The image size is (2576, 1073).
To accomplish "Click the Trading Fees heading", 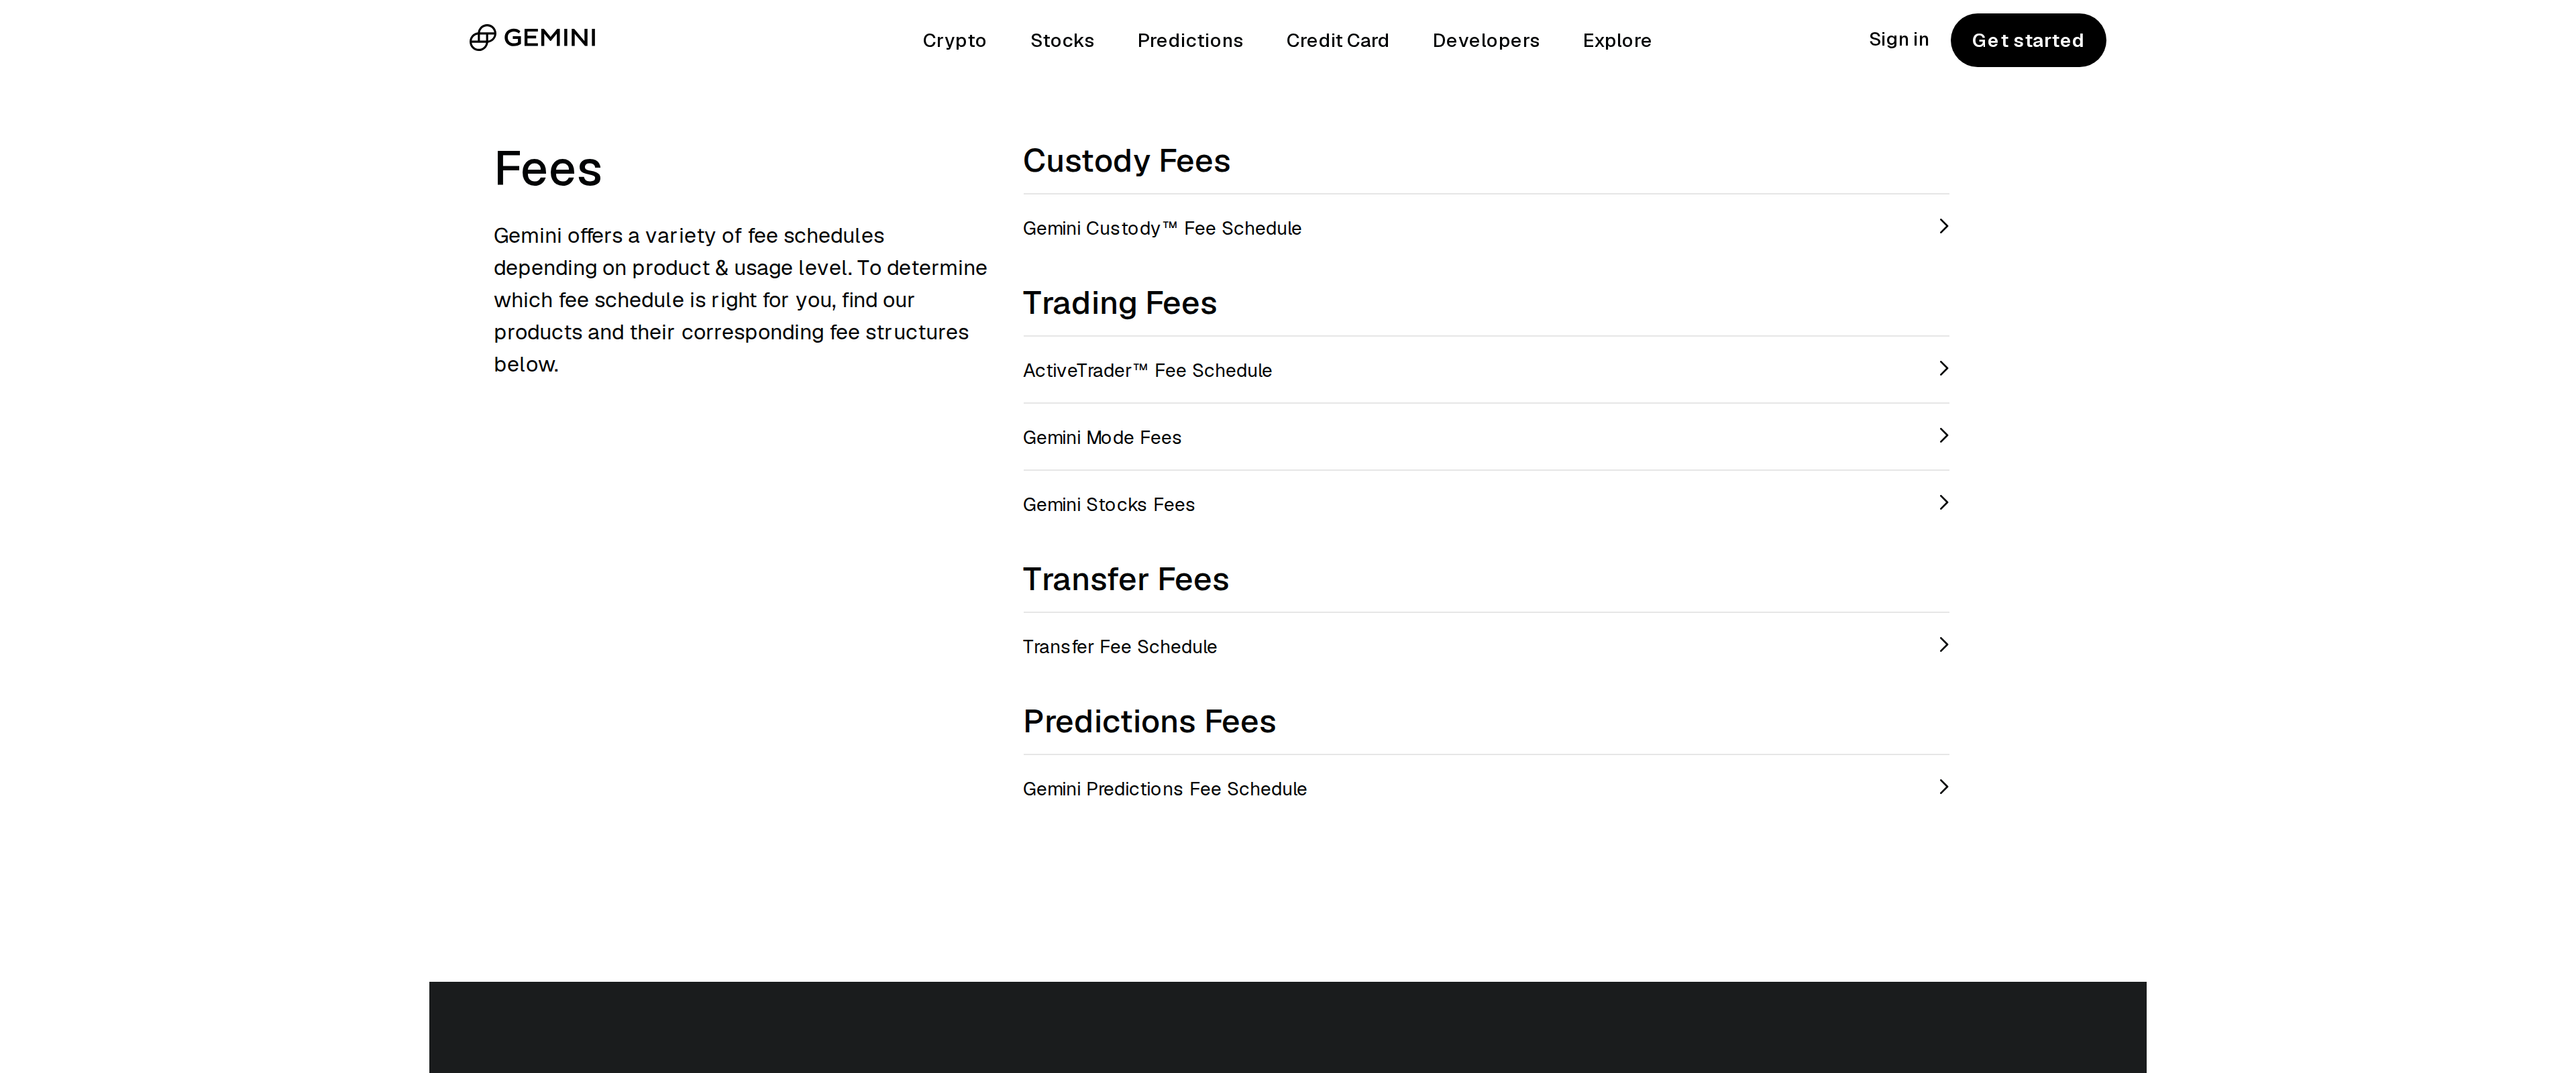I will [x=1119, y=303].
